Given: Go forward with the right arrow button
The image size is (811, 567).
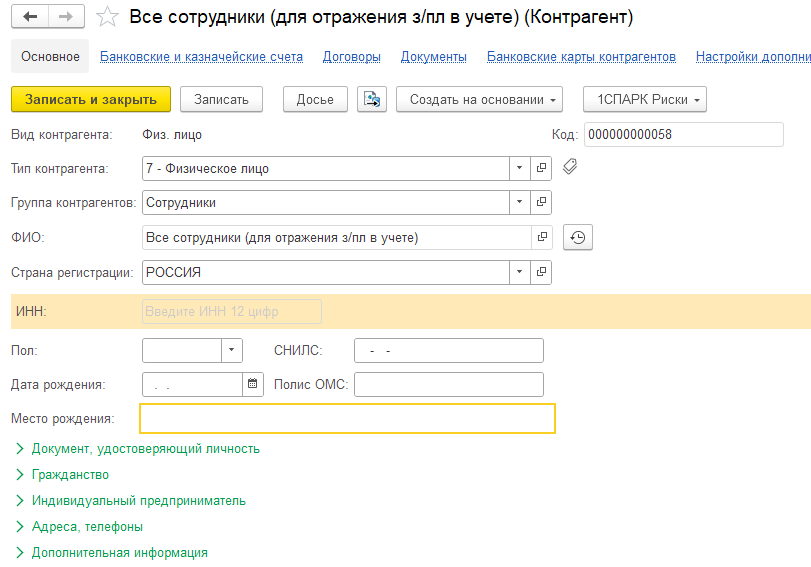Looking at the screenshot, I should tap(66, 17).
